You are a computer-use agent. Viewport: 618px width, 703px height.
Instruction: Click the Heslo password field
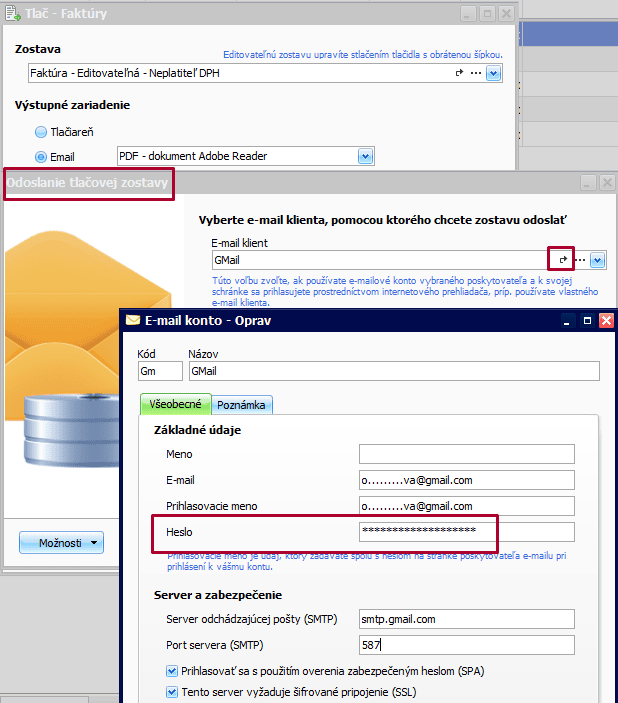[467, 531]
